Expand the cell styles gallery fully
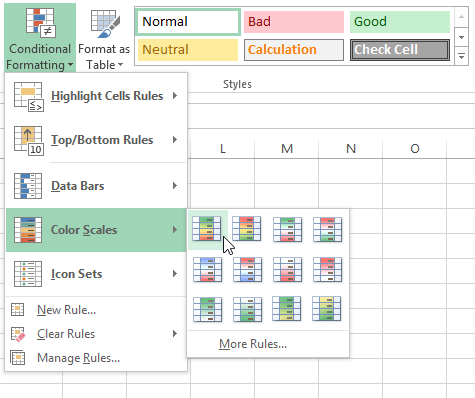The width and height of the screenshot is (475, 398). pyautogui.click(x=461, y=56)
